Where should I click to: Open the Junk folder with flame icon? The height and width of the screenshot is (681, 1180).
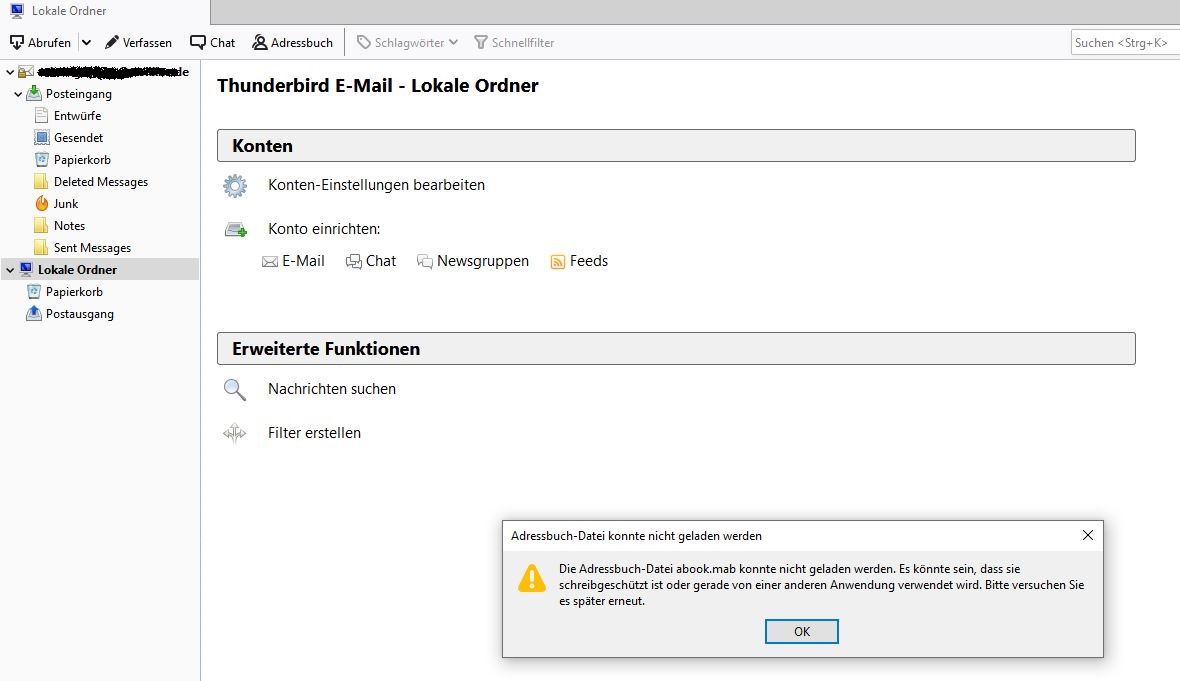coord(65,204)
